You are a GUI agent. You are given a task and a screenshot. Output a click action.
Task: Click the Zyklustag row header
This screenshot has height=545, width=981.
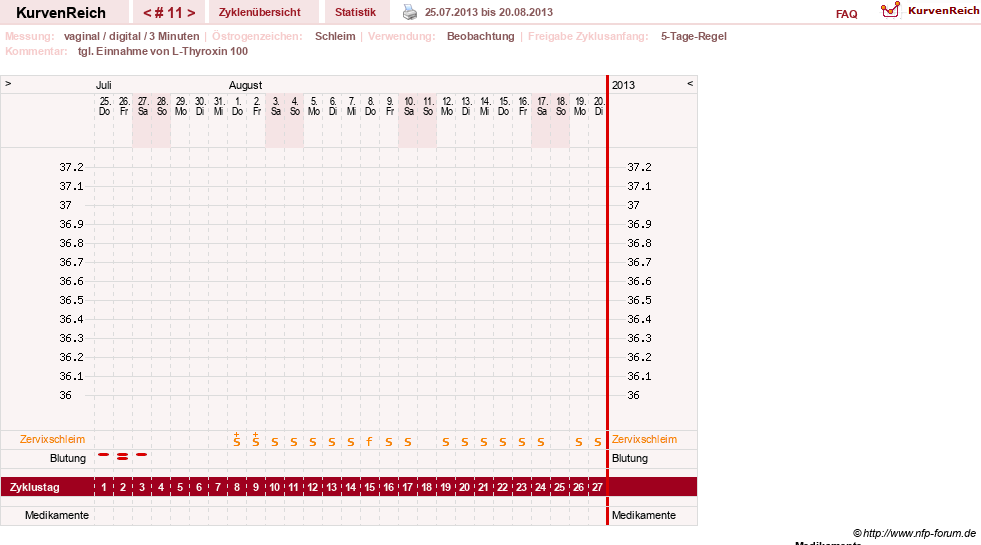click(x=34, y=487)
